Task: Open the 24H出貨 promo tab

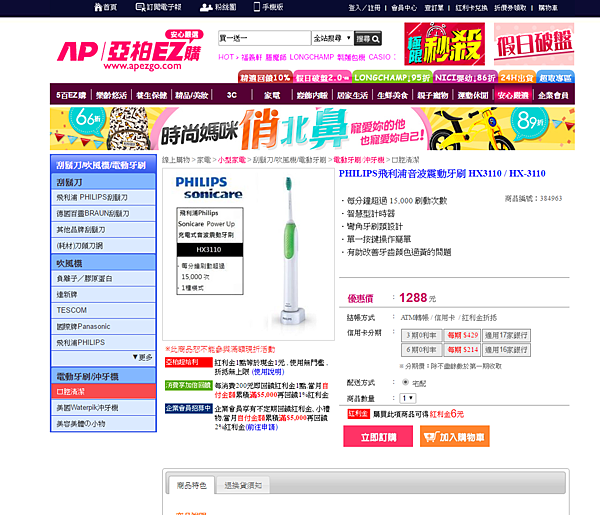Action: [x=517, y=77]
